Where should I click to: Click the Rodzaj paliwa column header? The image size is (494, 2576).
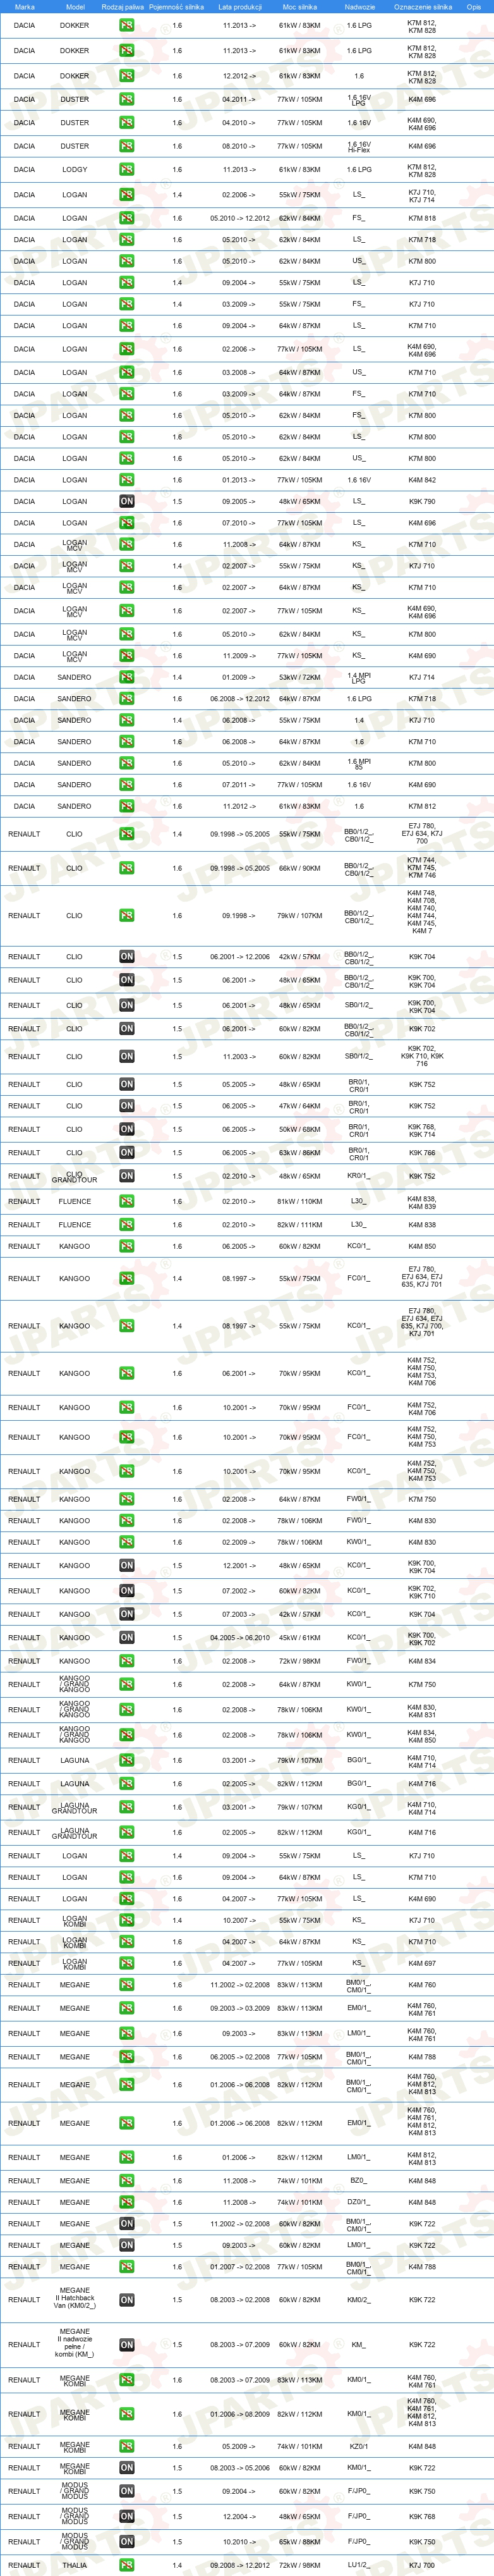coord(122,6)
